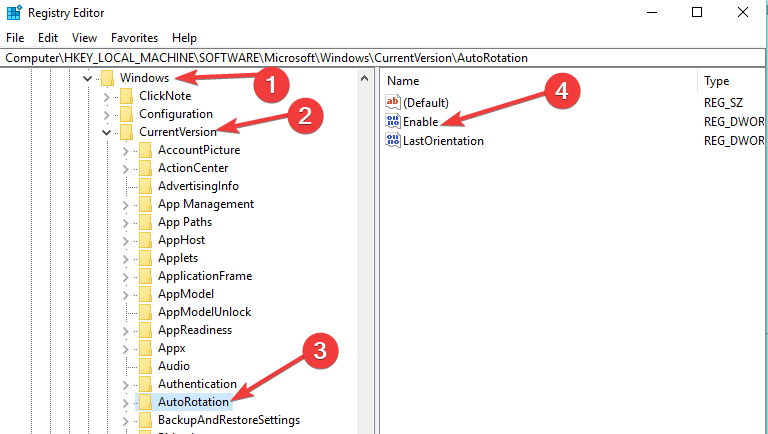Open the File menu

click(15, 38)
